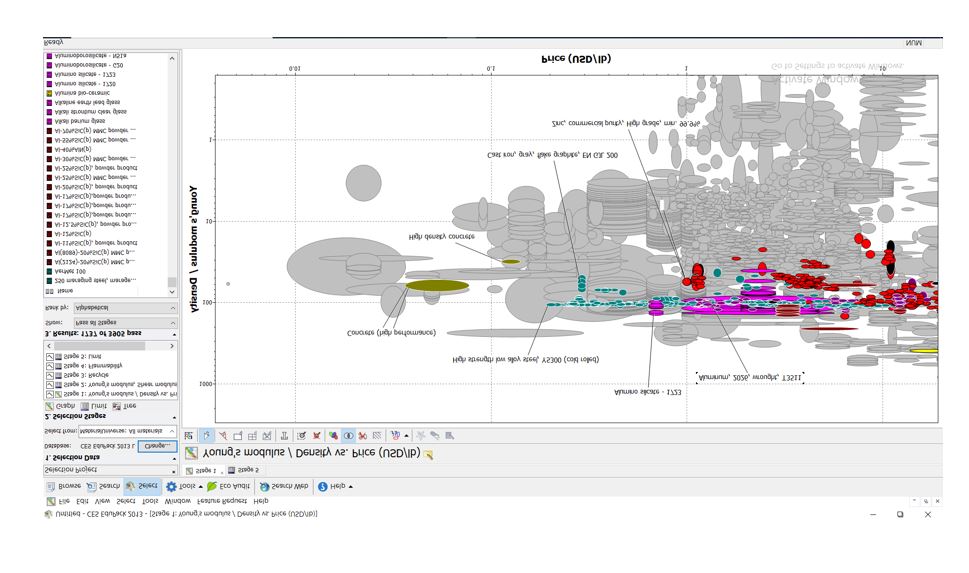Screen dimensions: 969x573
Task: Open Search Web
Action: coord(284,486)
